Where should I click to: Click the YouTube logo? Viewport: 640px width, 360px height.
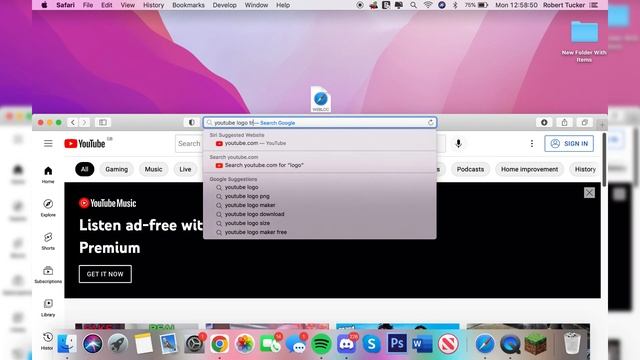click(x=85, y=144)
